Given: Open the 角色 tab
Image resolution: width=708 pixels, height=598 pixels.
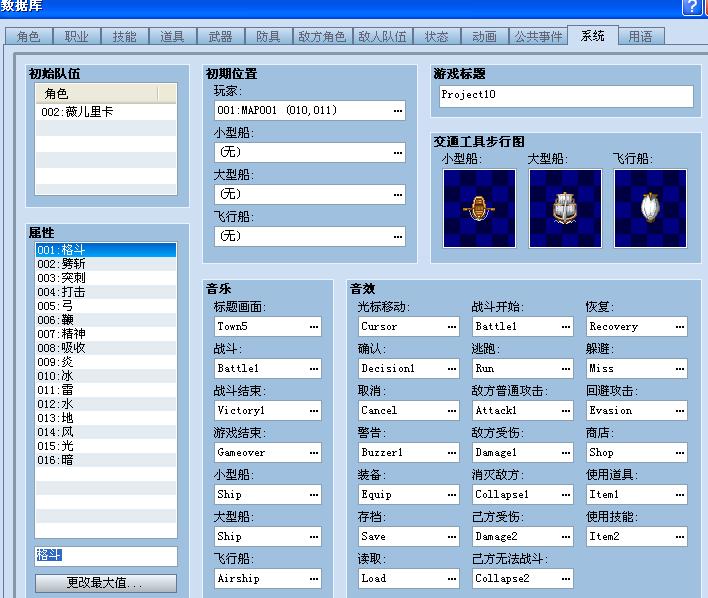Looking at the screenshot, I should point(28,37).
